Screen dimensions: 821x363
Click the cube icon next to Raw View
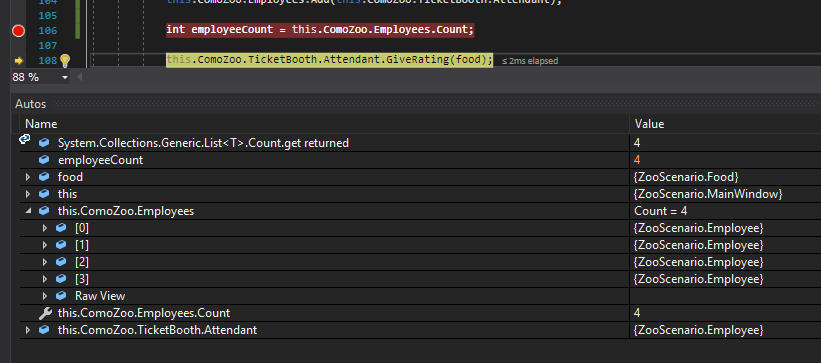tap(61, 296)
